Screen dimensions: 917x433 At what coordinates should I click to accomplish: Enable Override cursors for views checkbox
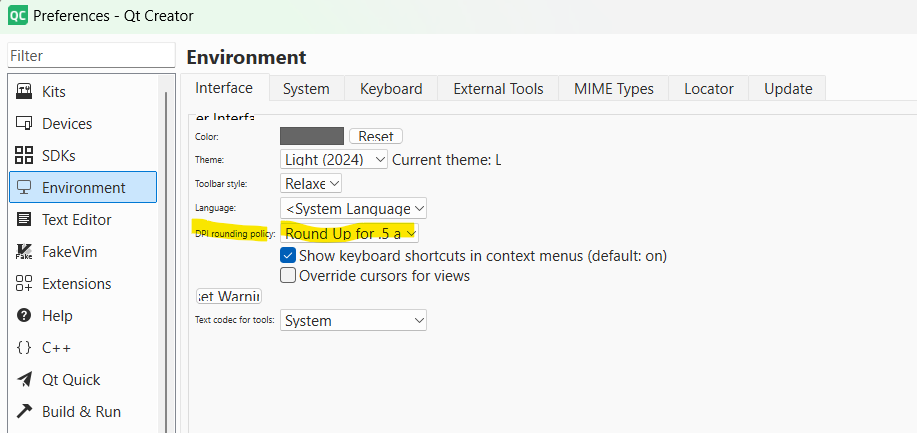click(x=288, y=275)
